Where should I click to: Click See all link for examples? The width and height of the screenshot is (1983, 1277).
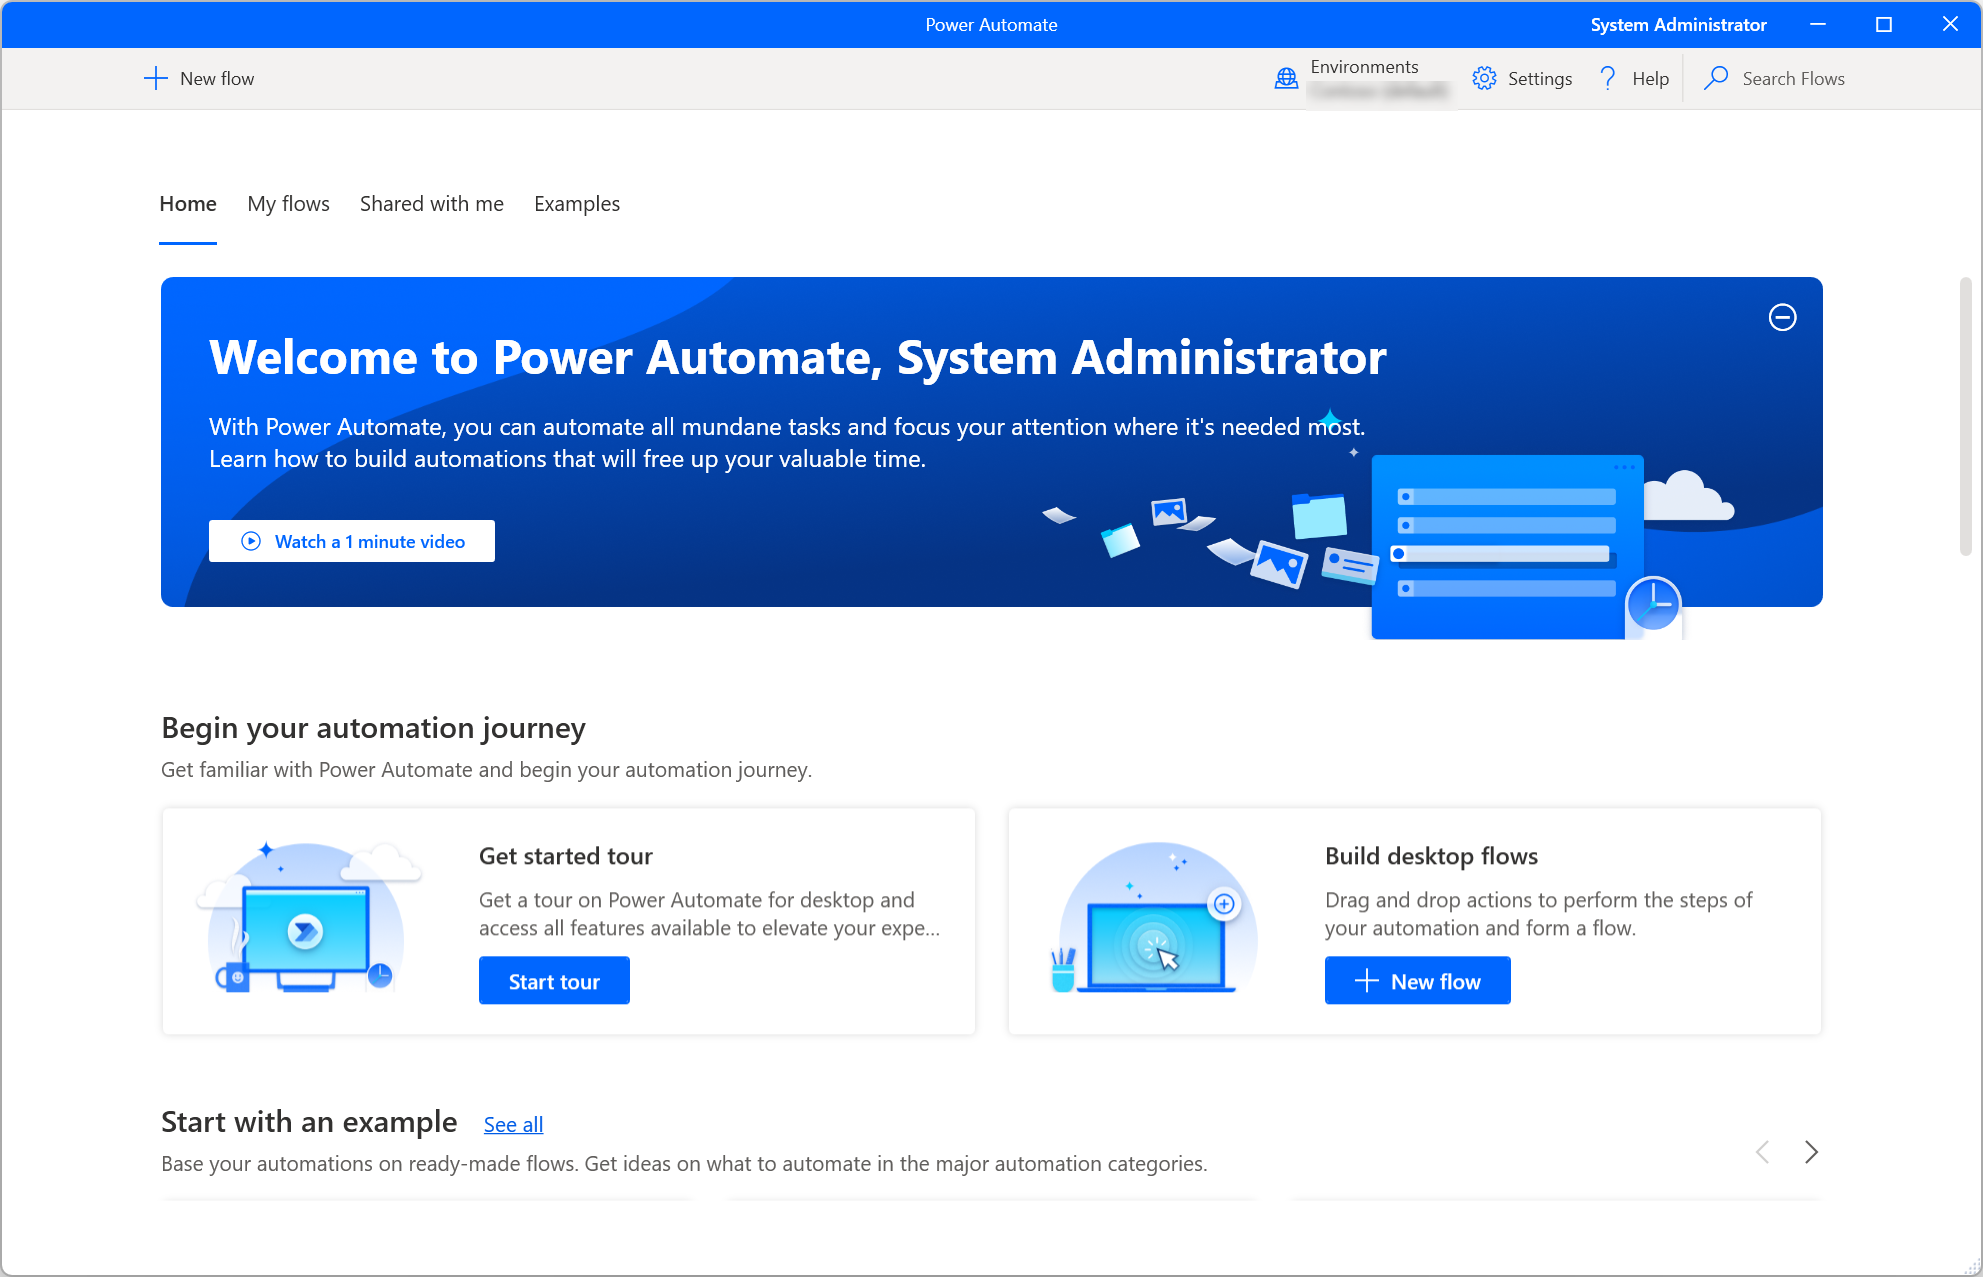coord(513,1122)
